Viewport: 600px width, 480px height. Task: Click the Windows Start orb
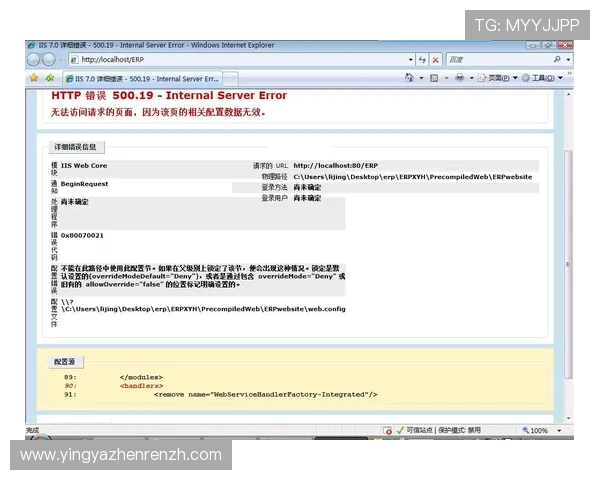point(40,438)
